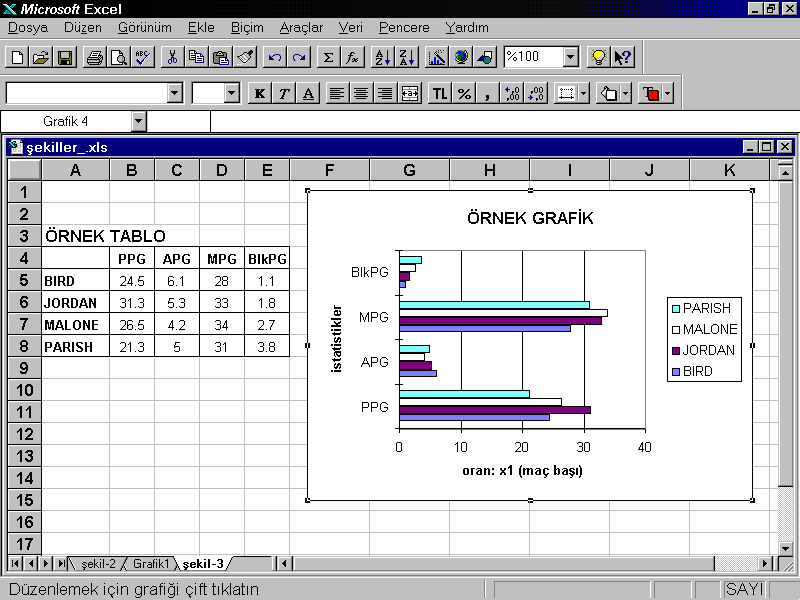Open the Name Box dropdown next to Grafik 4
This screenshot has width=800, height=600.
[x=138, y=121]
